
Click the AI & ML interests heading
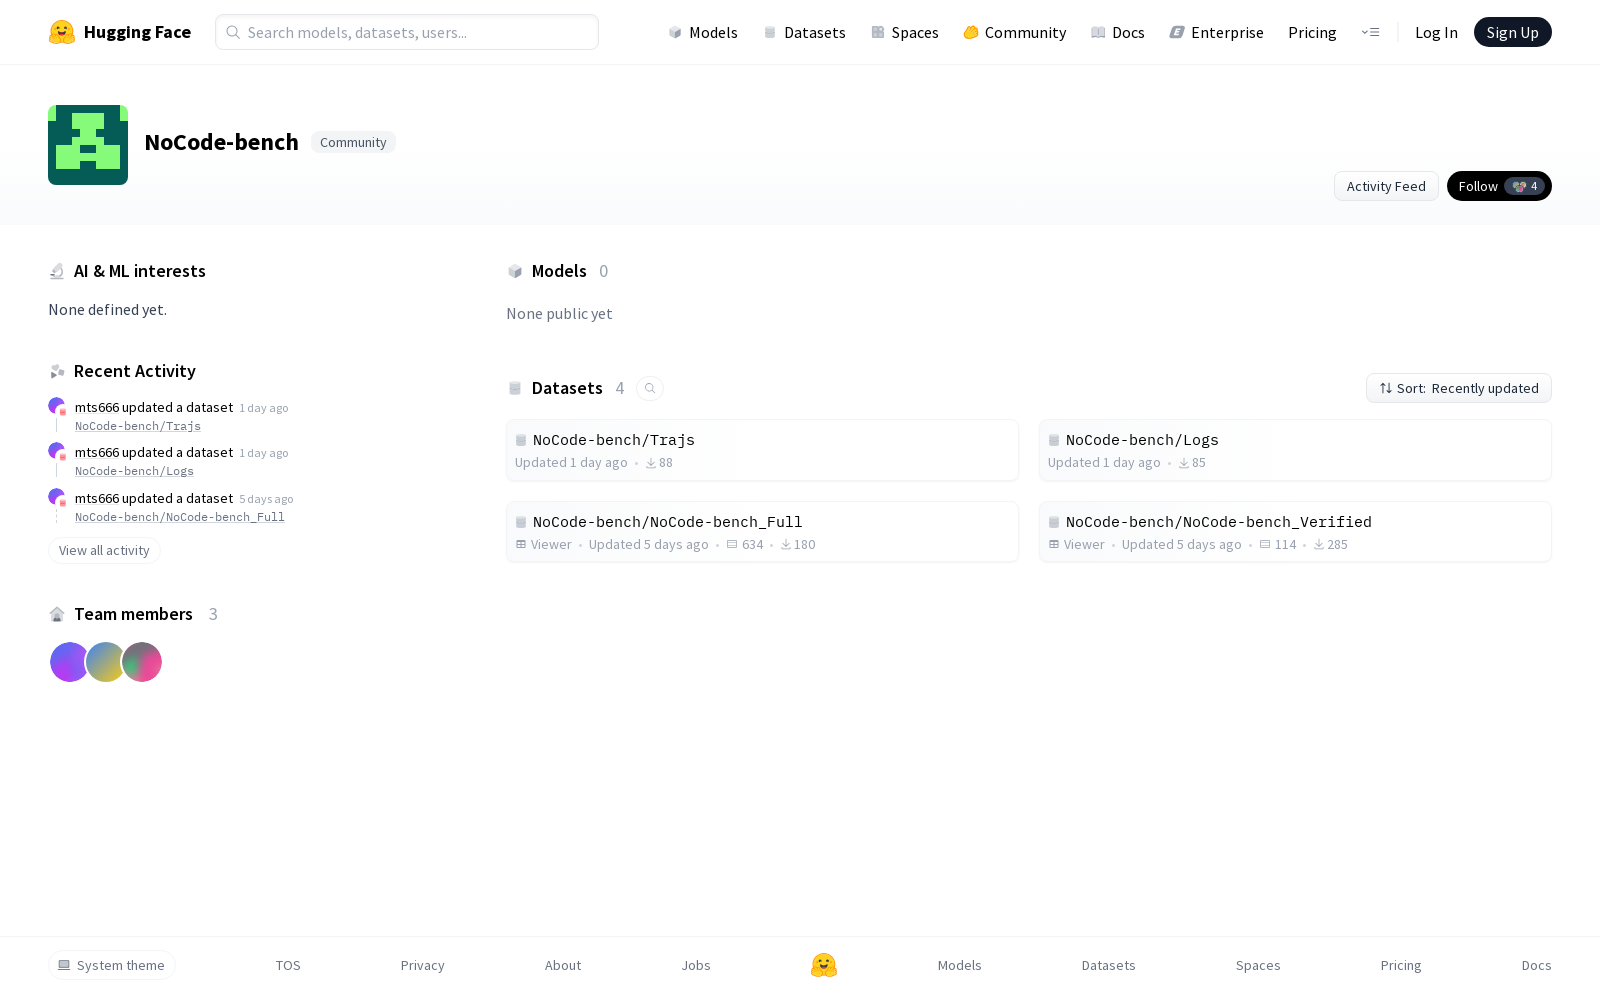[140, 271]
